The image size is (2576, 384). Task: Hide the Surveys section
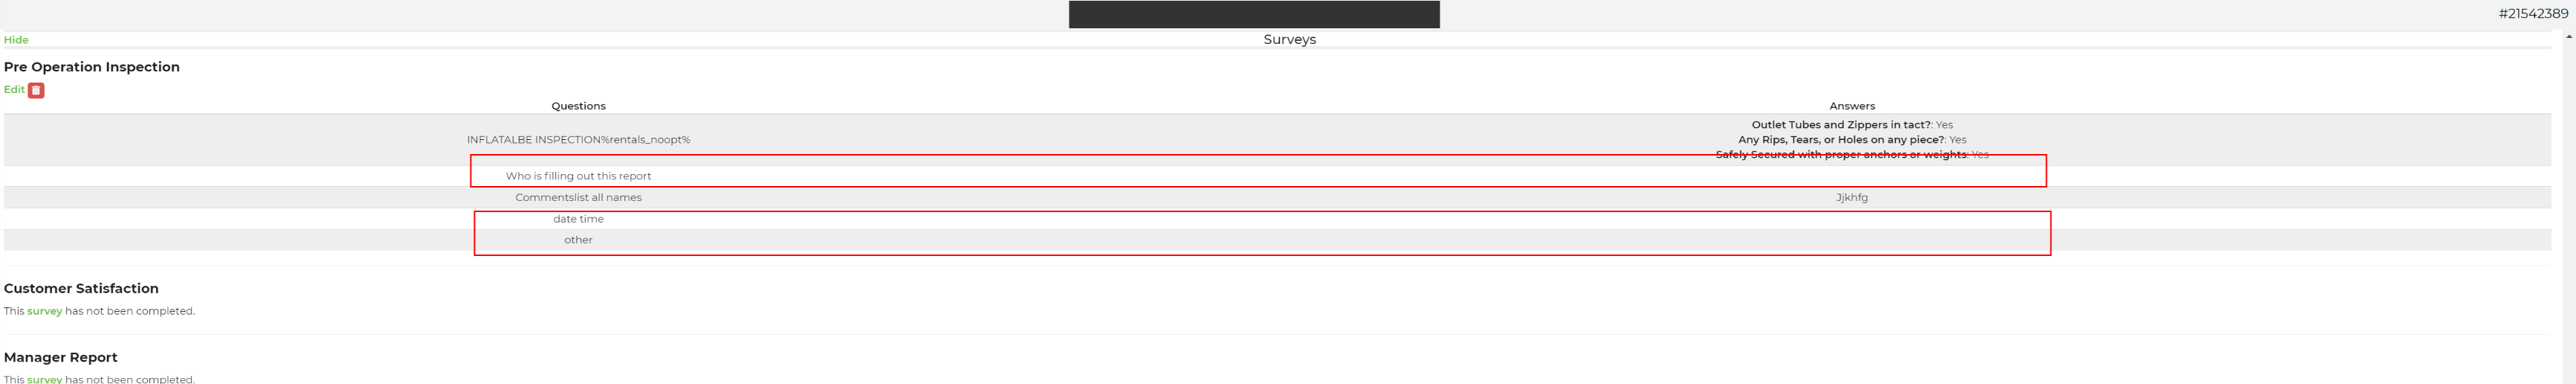tap(16, 40)
